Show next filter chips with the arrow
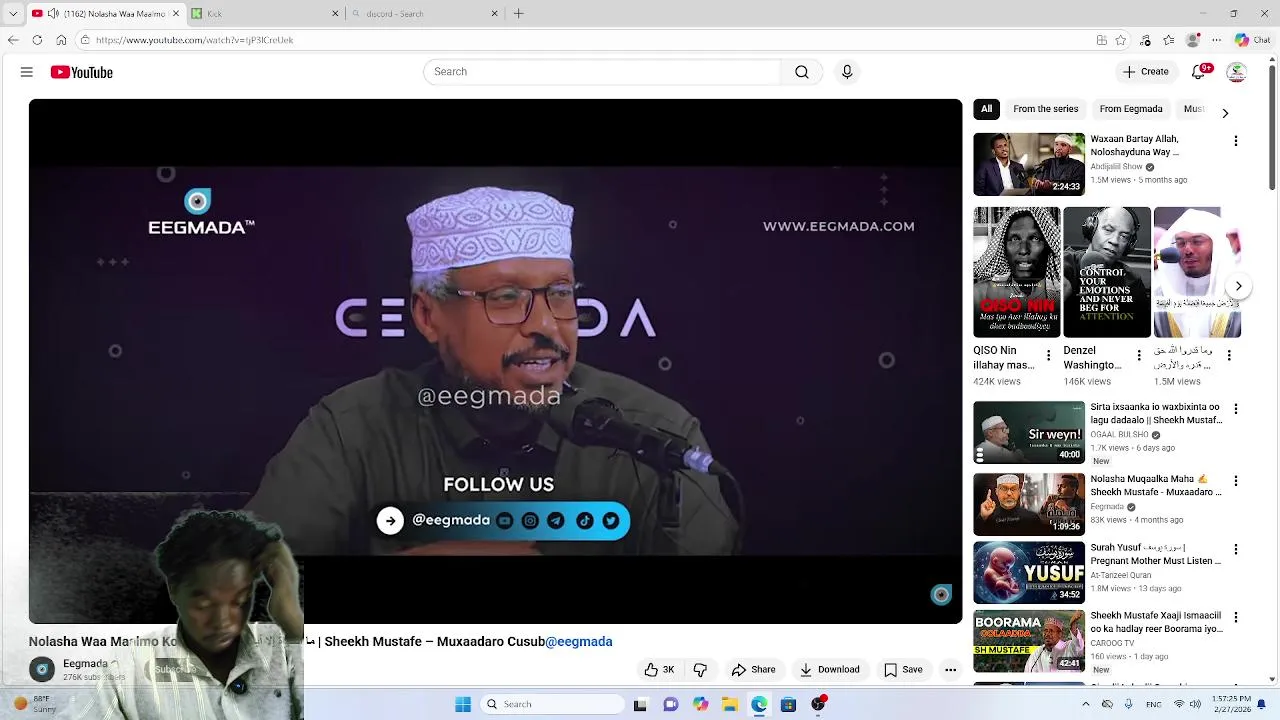This screenshot has height=720, width=1280. (1225, 113)
